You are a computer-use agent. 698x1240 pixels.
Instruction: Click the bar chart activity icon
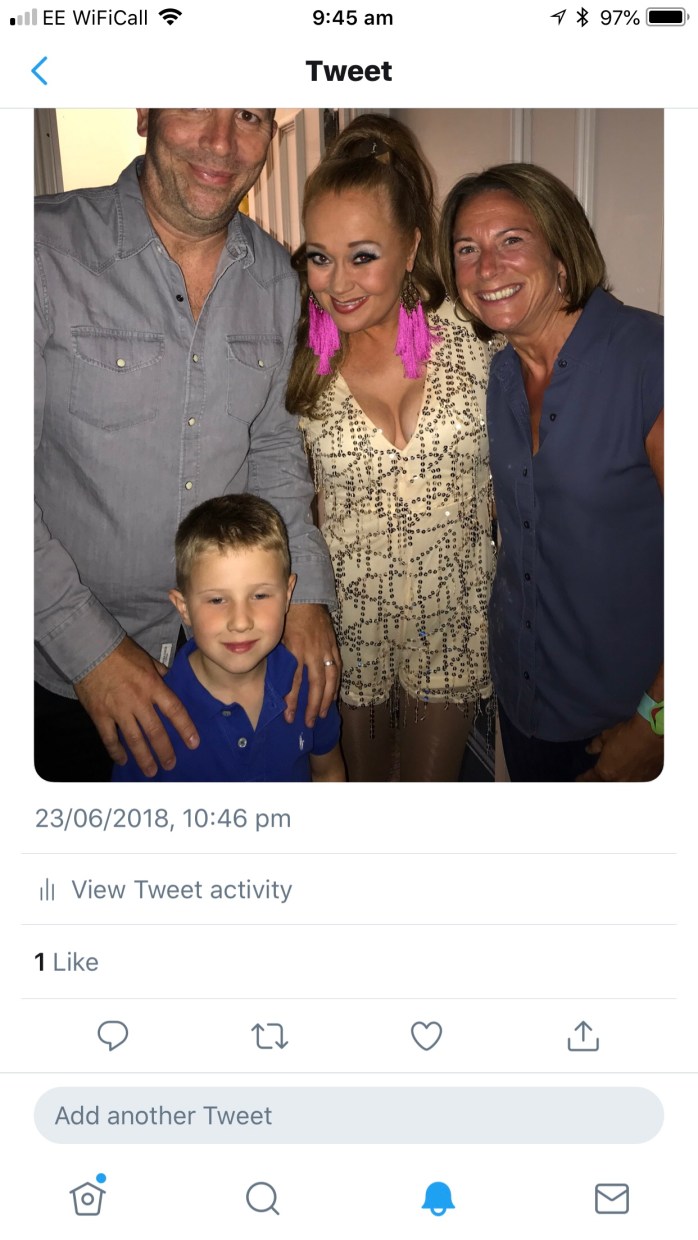click(x=47, y=890)
